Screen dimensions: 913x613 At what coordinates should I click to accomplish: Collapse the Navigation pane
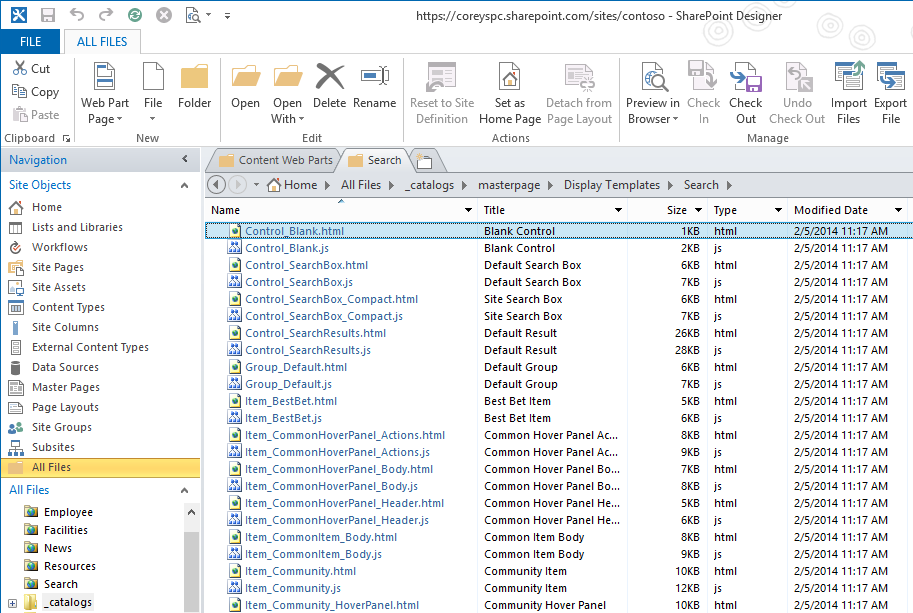point(185,159)
